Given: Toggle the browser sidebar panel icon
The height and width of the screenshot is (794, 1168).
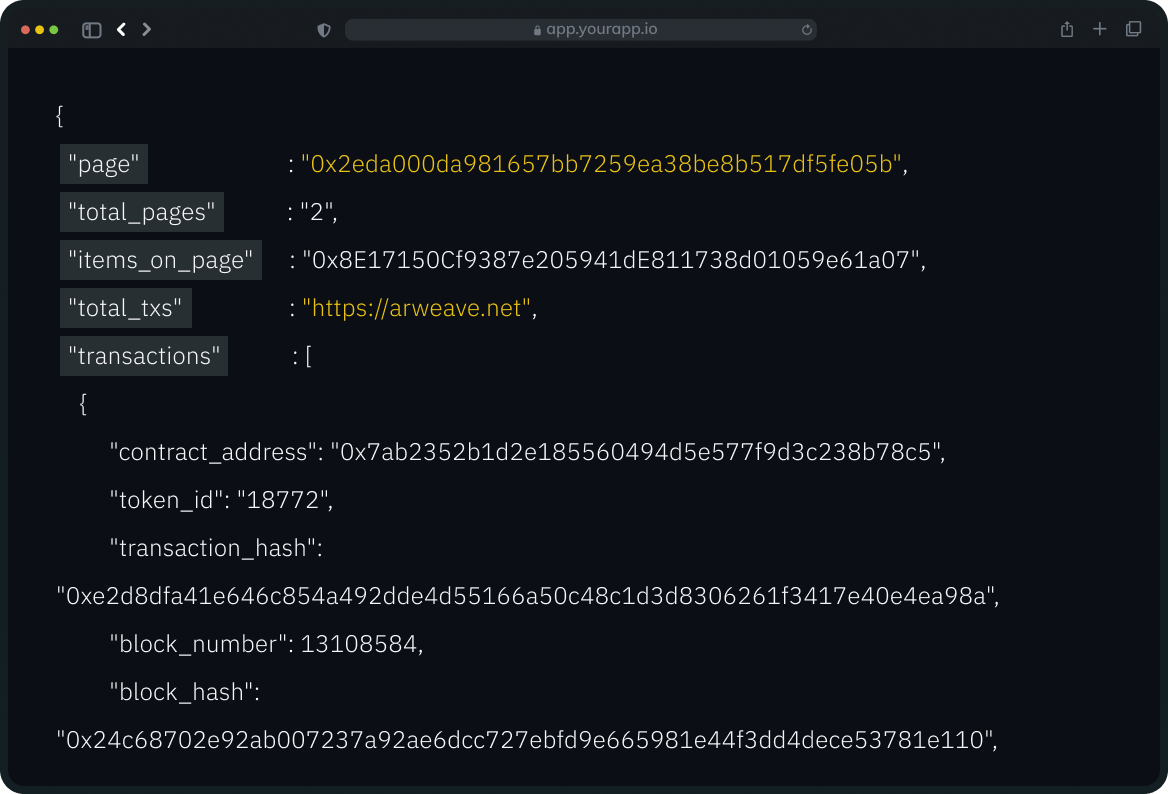Looking at the screenshot, I should click(x=91, y=30).
